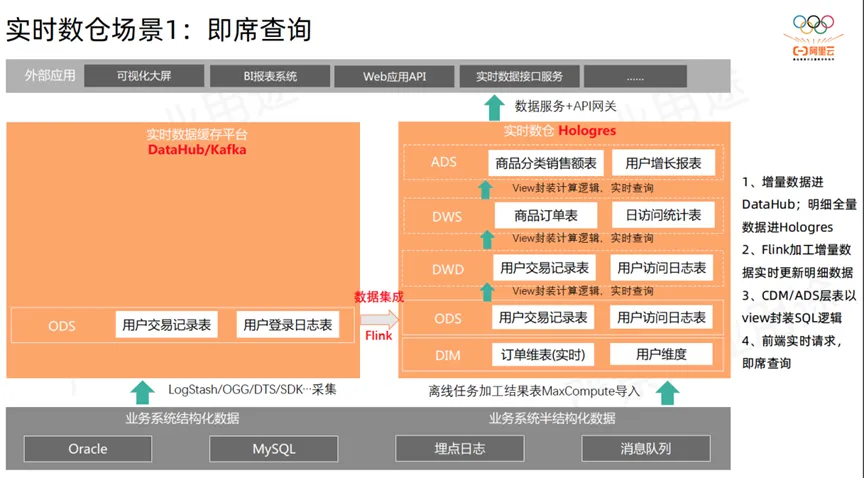Click the Olympic rings emblem

813,24
